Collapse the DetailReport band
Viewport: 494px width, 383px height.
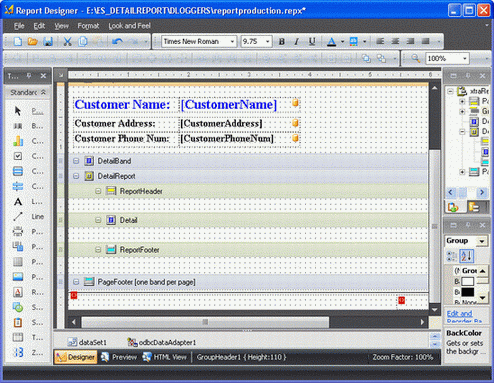76,176
